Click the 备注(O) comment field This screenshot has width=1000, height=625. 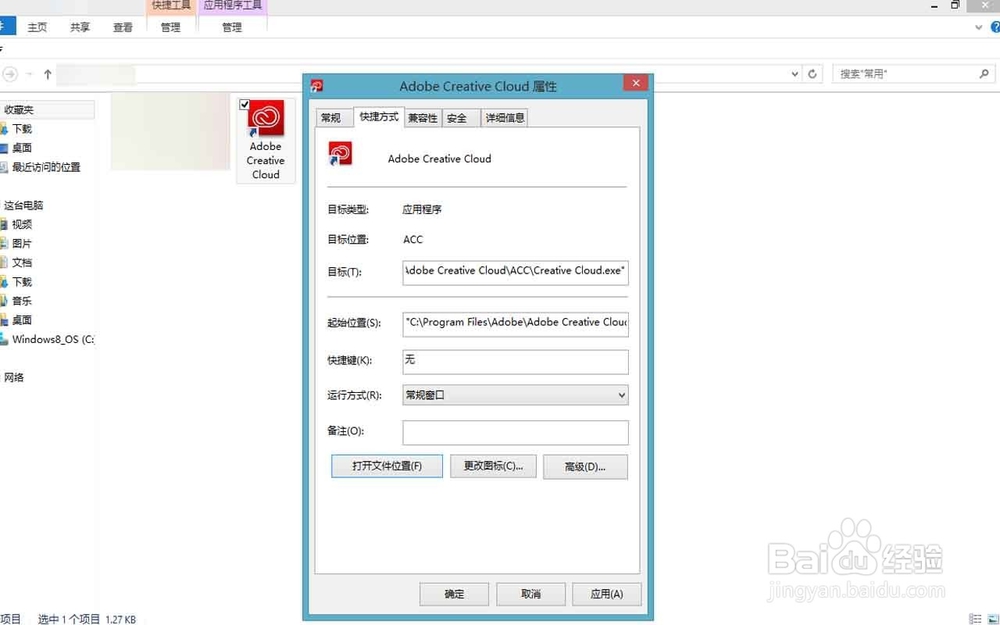pyautogui.click(x=515, y=432)
